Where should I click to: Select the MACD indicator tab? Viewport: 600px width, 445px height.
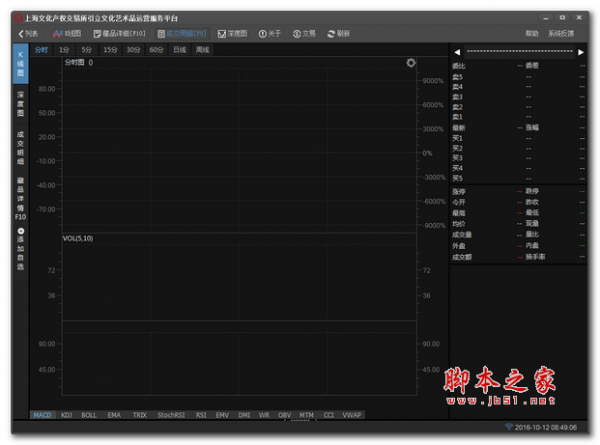point(42,415)
